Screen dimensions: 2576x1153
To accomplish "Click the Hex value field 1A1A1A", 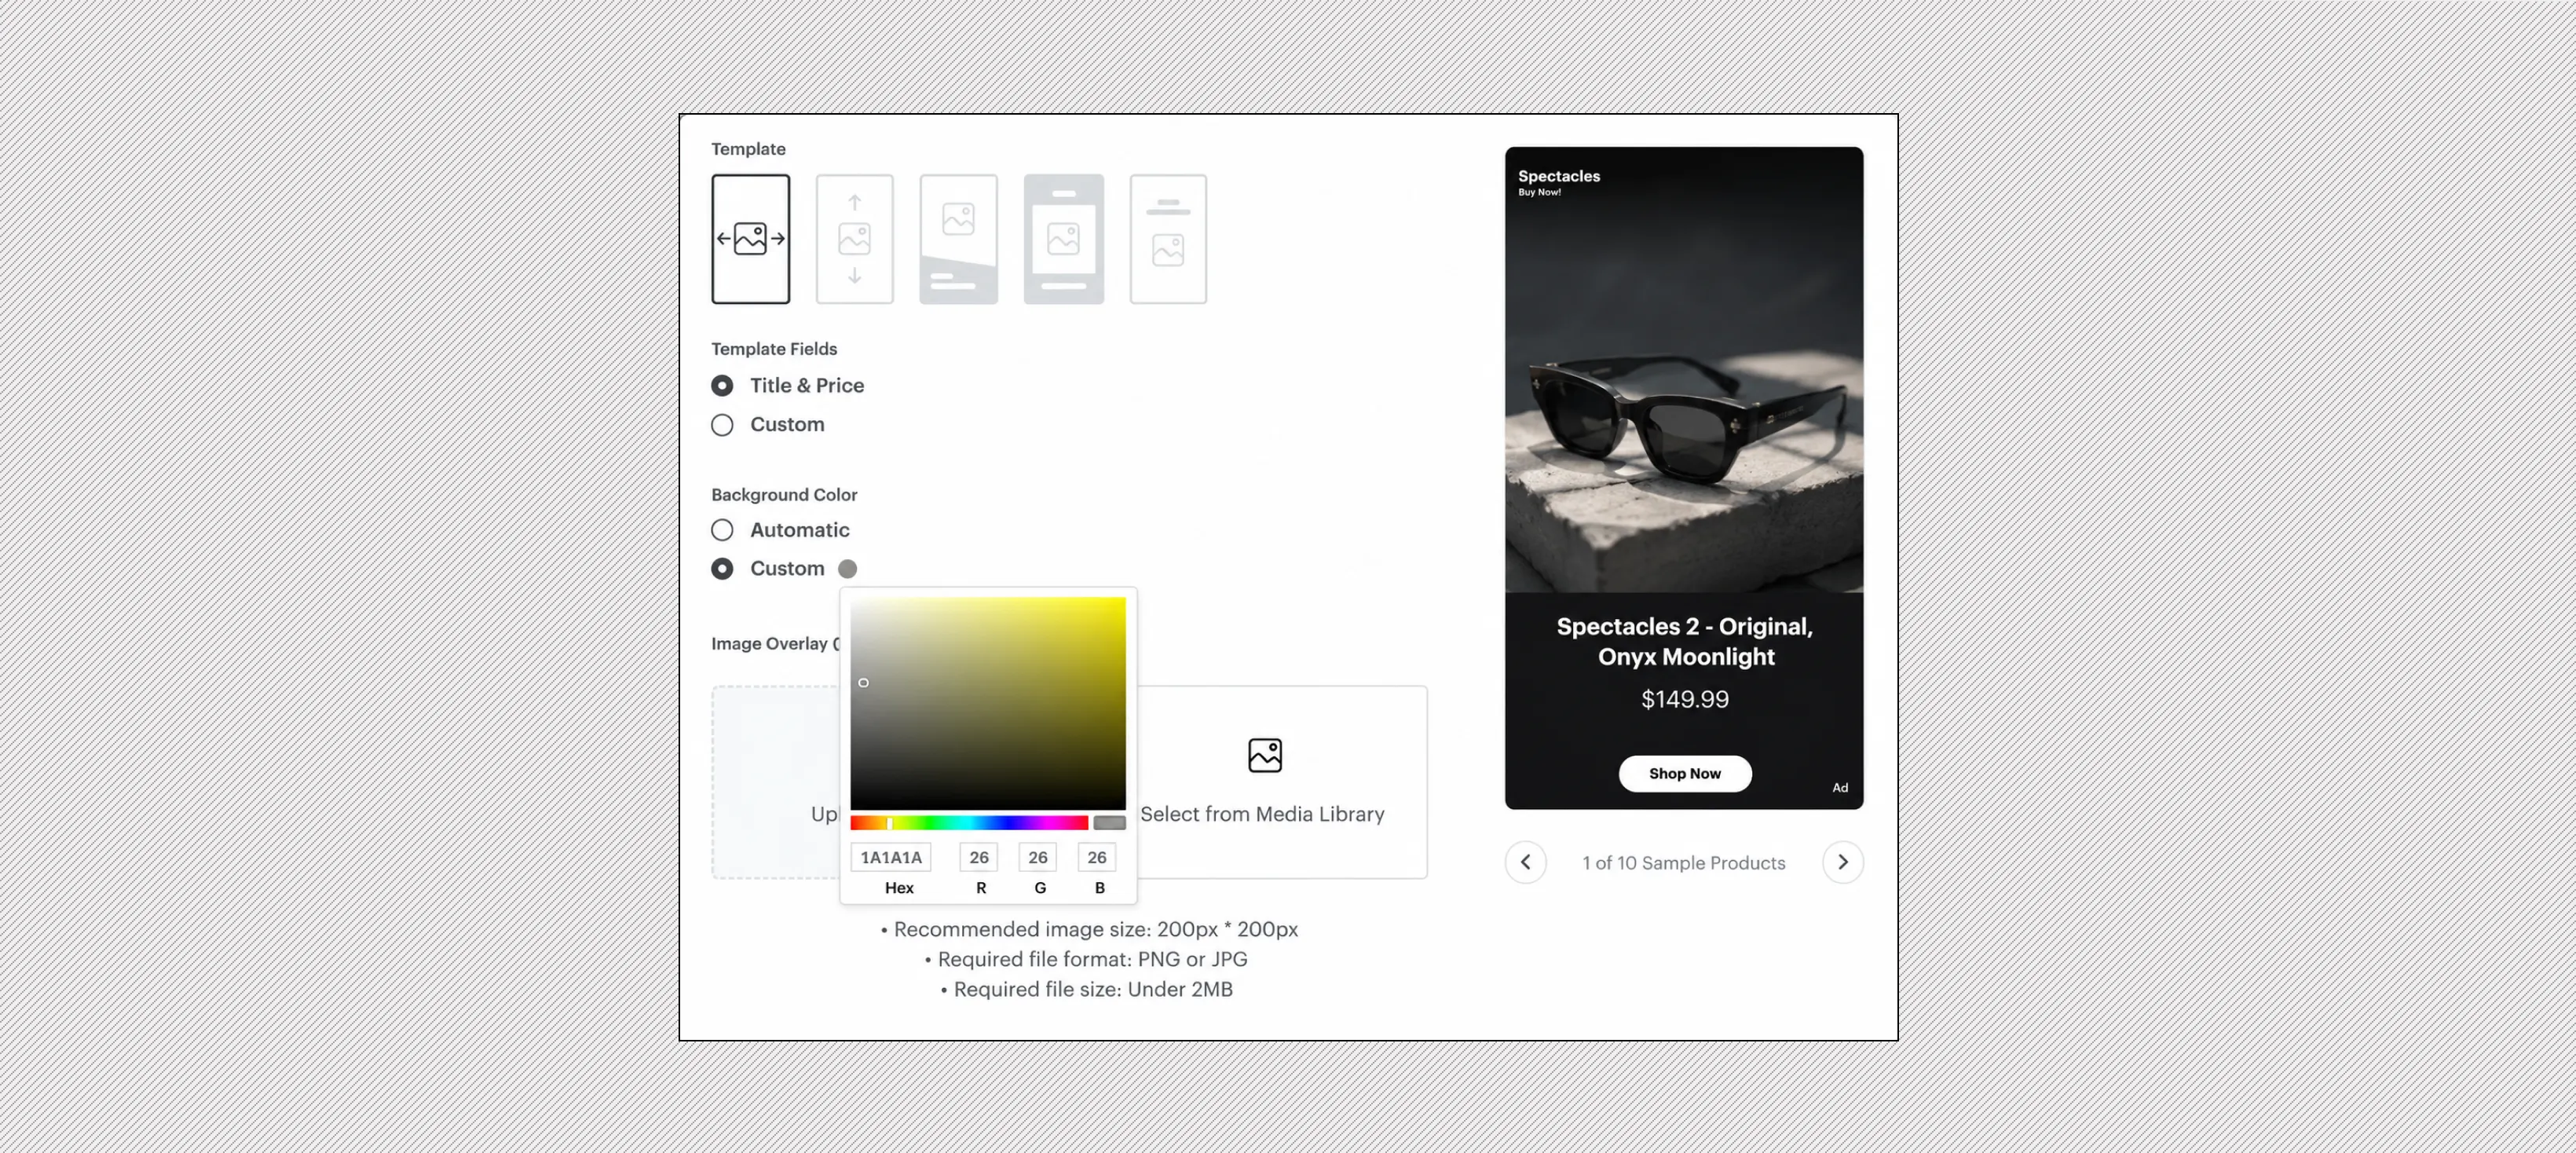I will [891, 857].
